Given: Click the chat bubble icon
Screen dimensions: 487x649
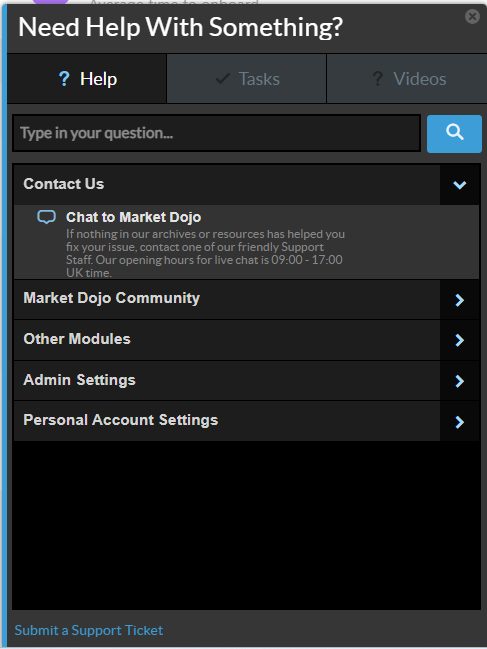Looking at the screenshot, I should pos(46,217).
